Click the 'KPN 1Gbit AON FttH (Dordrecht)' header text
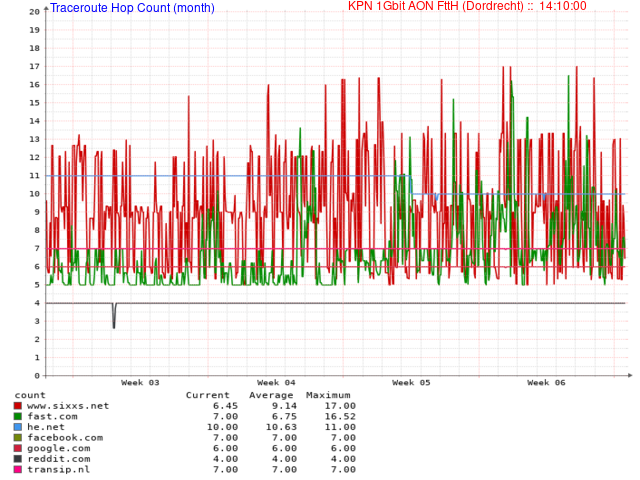 click(436, 6)
